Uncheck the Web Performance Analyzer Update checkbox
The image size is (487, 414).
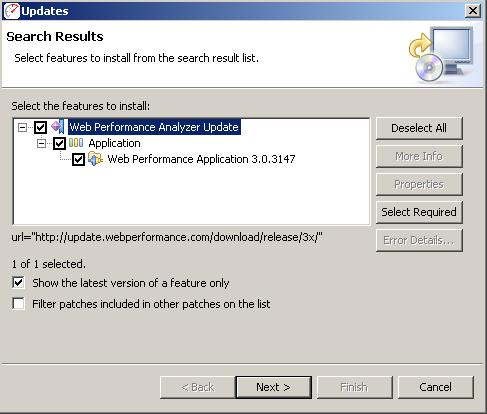(x=40, y=127)
